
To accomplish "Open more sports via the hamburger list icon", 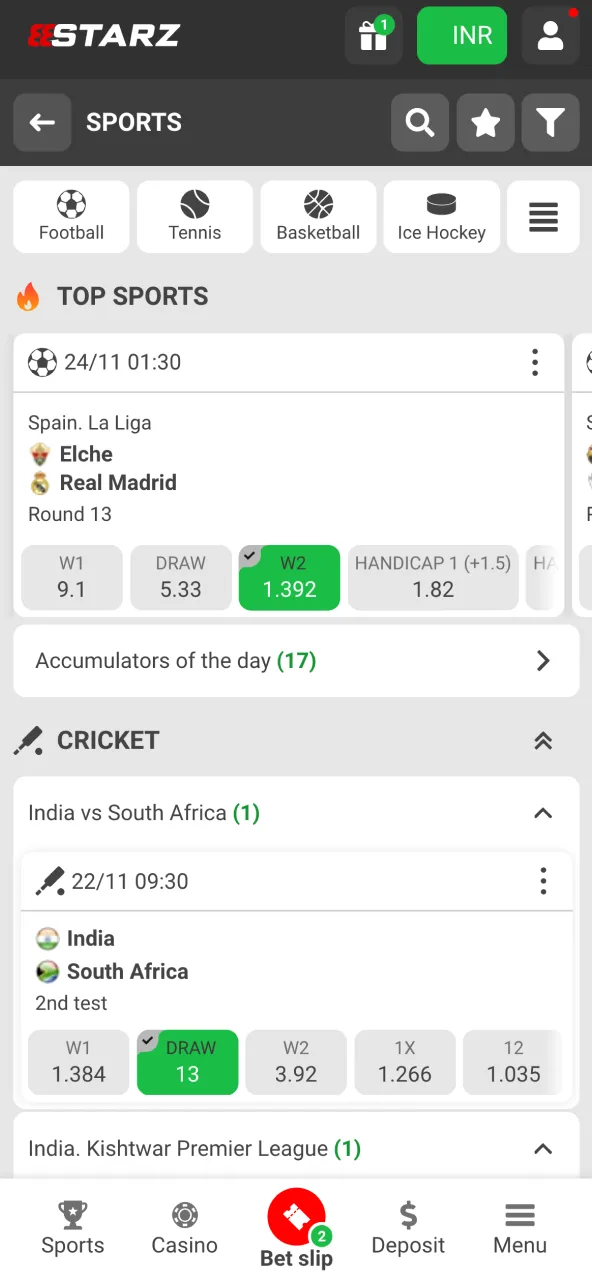I will (543, 216).
